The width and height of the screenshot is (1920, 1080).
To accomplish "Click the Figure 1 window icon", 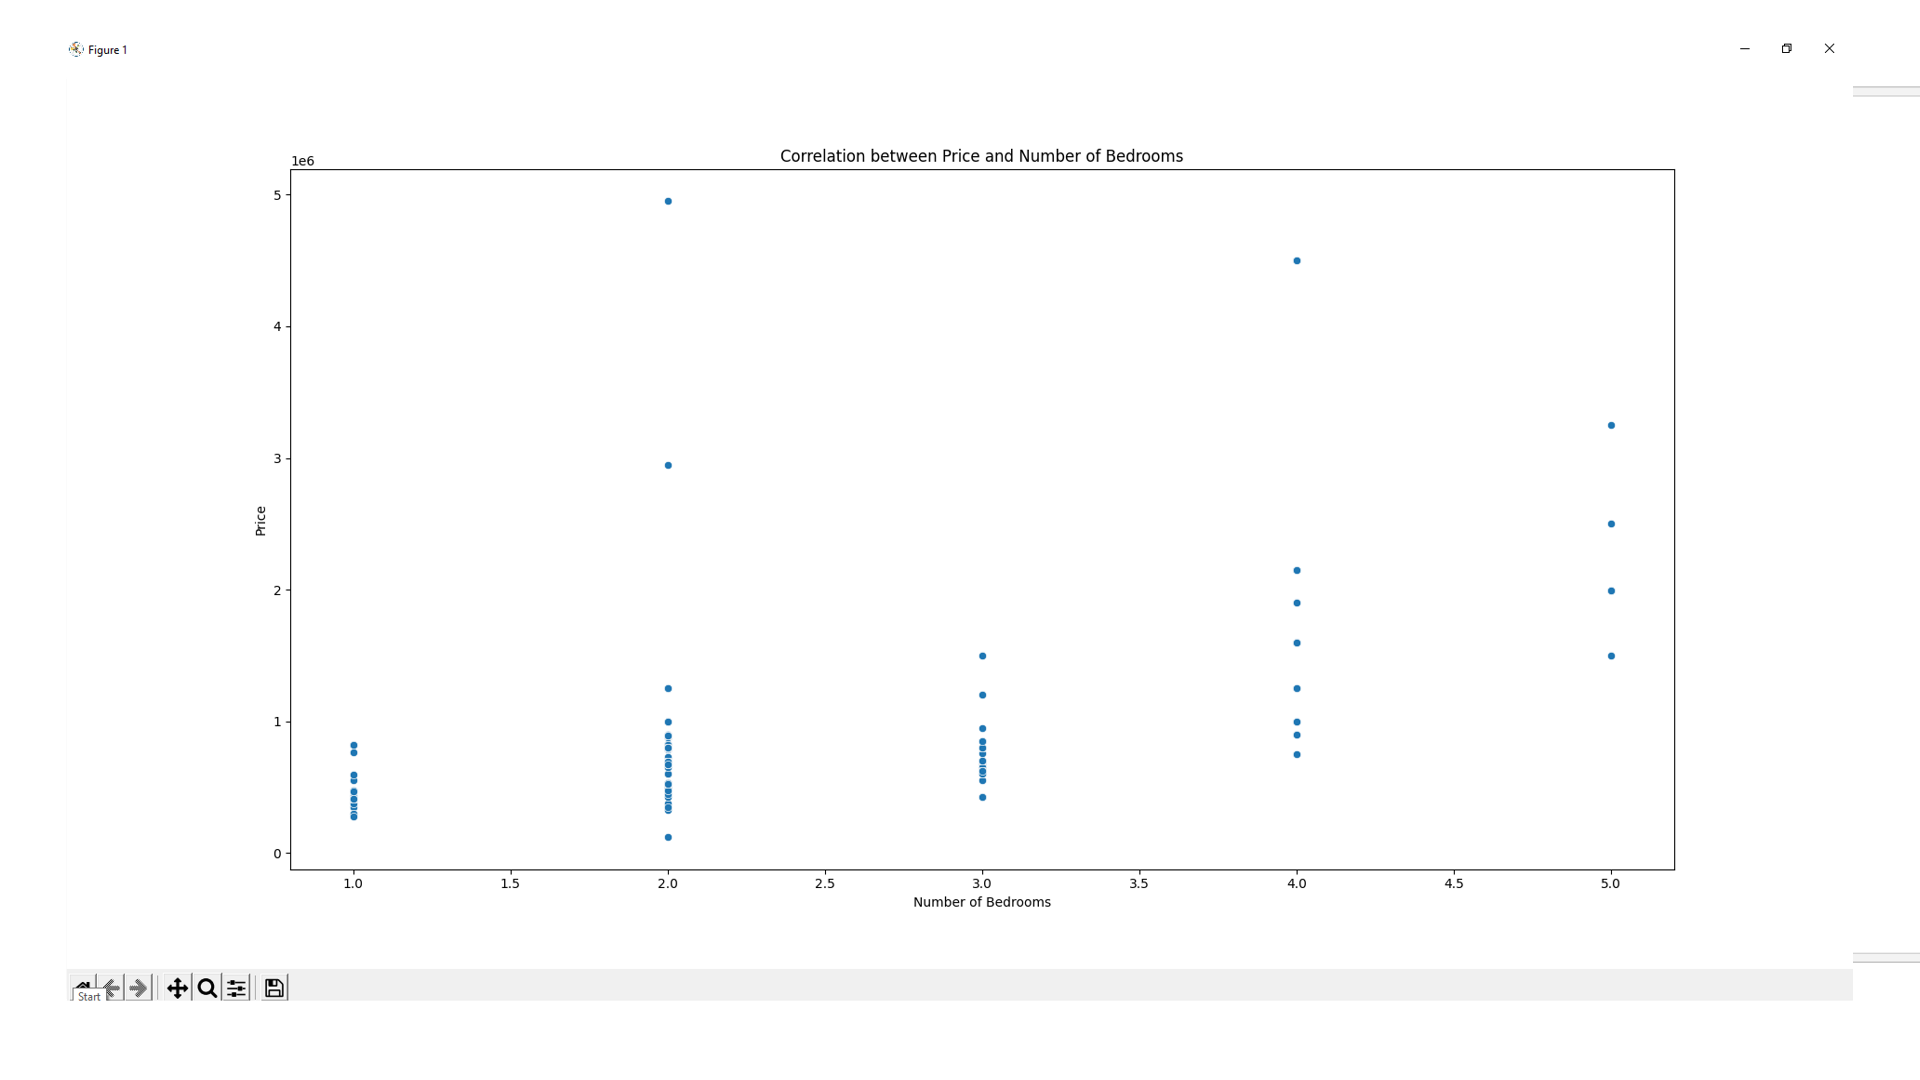I will 76,49.
